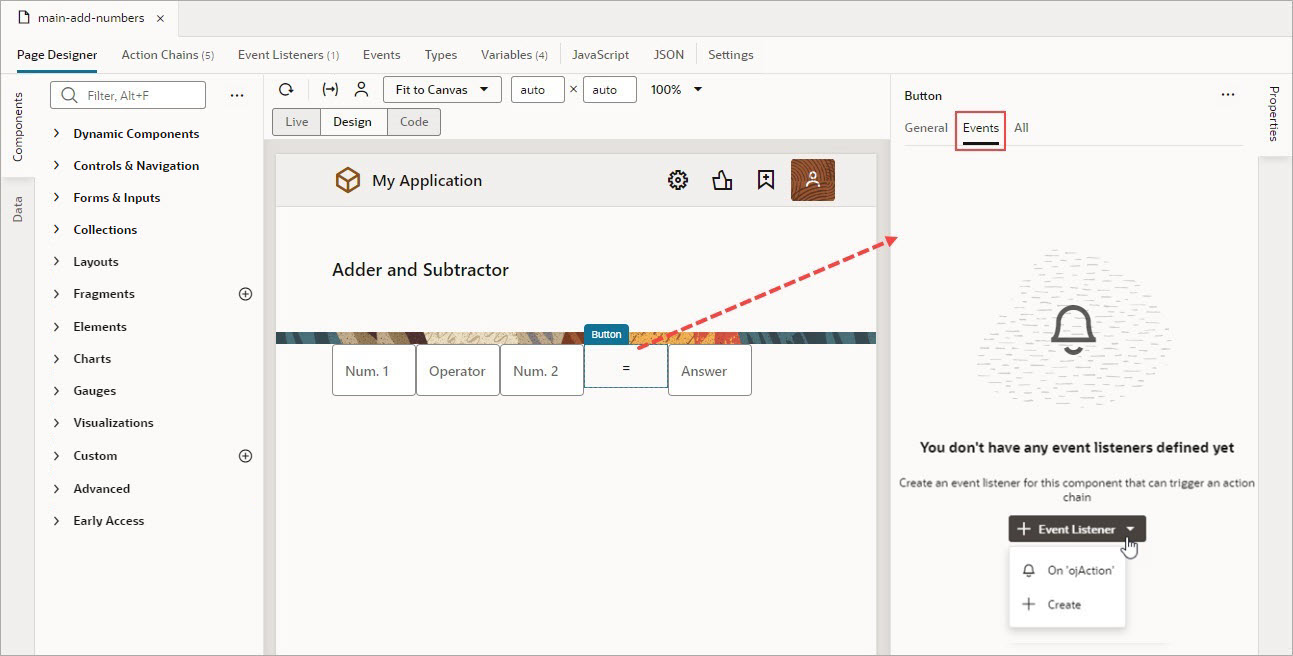Viewport: 1293px width, 656px height.
Task: Open the Components panel overflow menu
Action: 237,94
